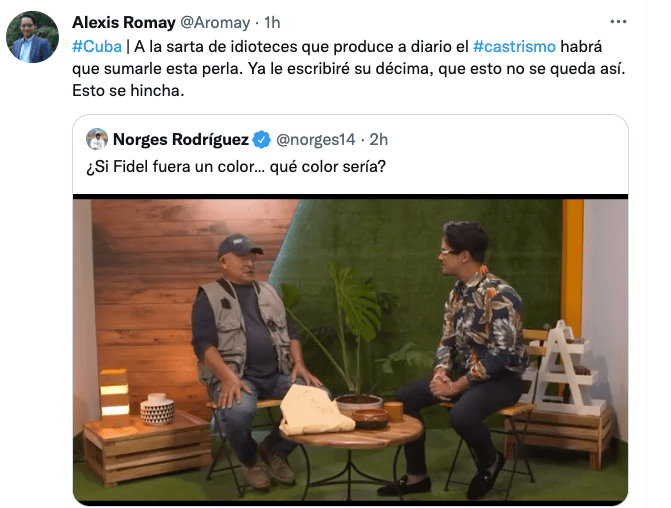Open the @Aromay handle
The width and height of the screenshot is (671, 508).
click(x=215, y=22)
